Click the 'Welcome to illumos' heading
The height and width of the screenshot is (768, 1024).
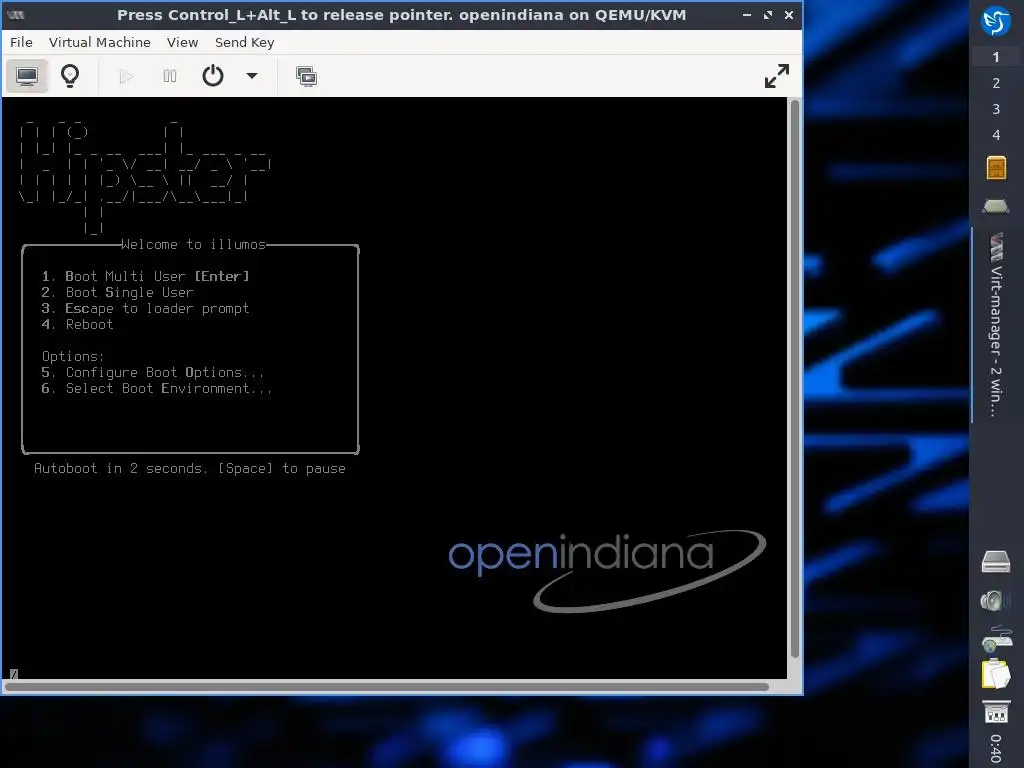click(x=194, y=244)
